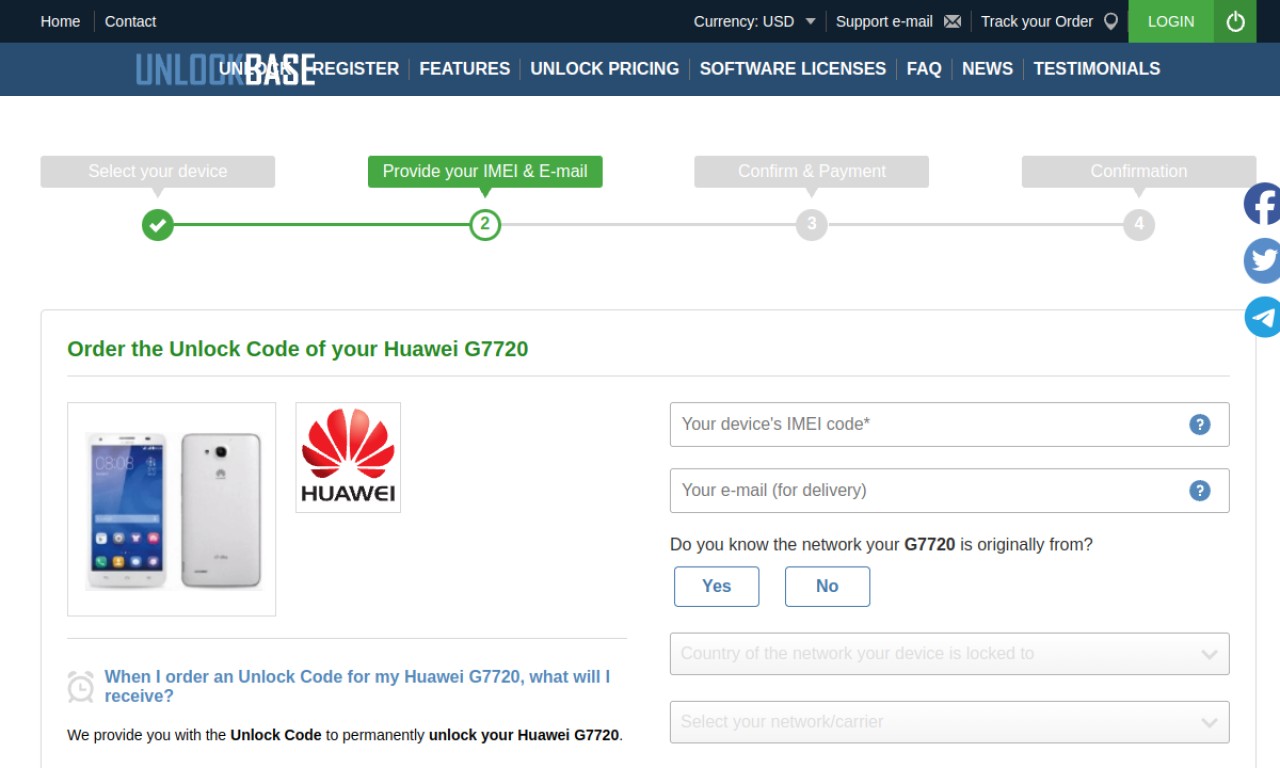Open the SOFTWARE LICENSES menu item
Screen dimensions: 1280x768
(x=793, y=69)
